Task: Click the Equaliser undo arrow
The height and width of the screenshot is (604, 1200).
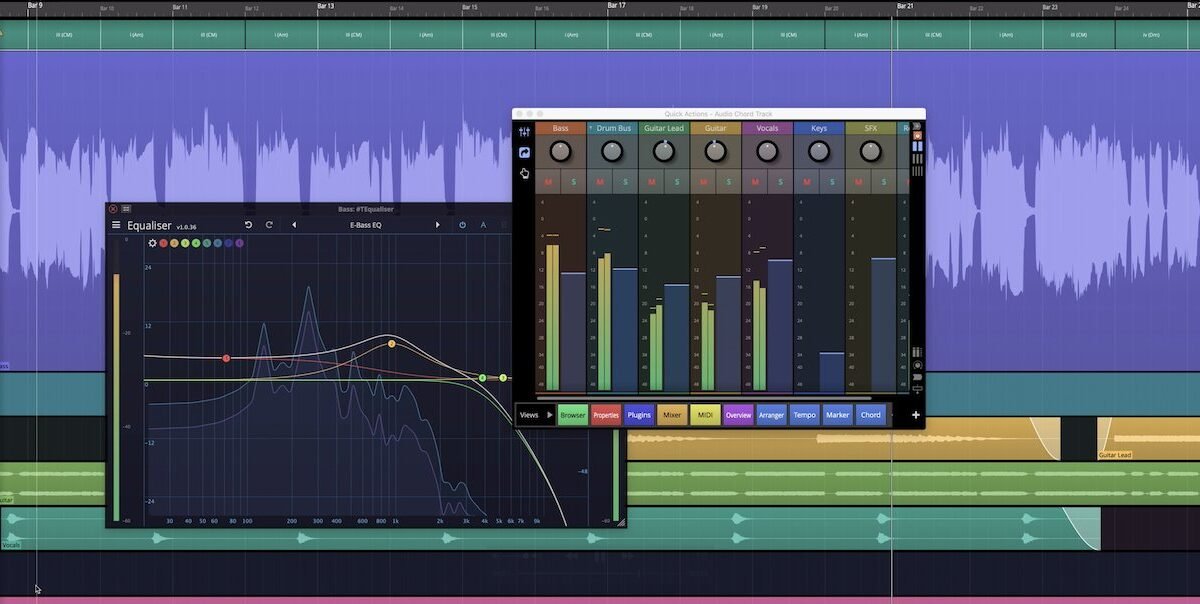Action: (249, 225)
